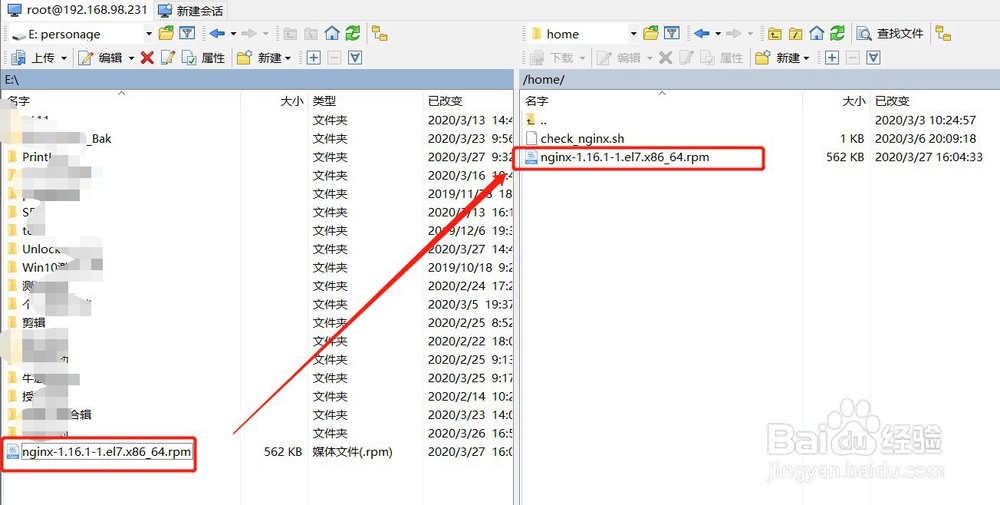The width and height of the screenshot is (1000, 505).
Task: Expand local 编辑 options arrow
Action: click(131, 58)
